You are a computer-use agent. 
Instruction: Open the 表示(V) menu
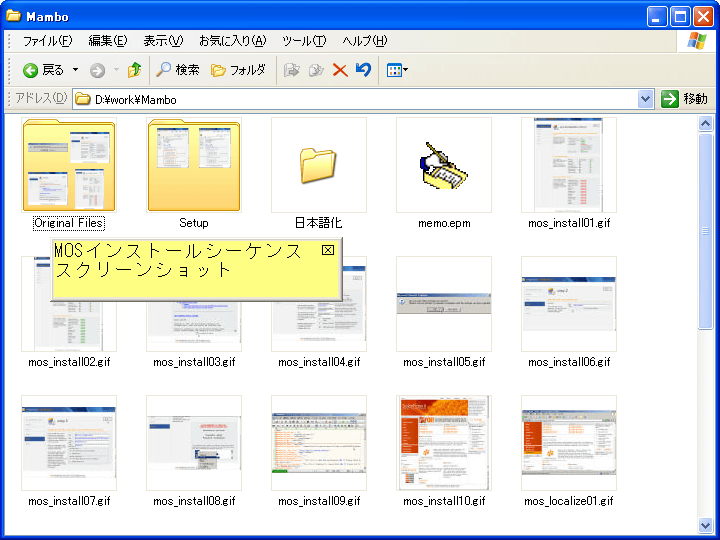click(x=163, y=41)
